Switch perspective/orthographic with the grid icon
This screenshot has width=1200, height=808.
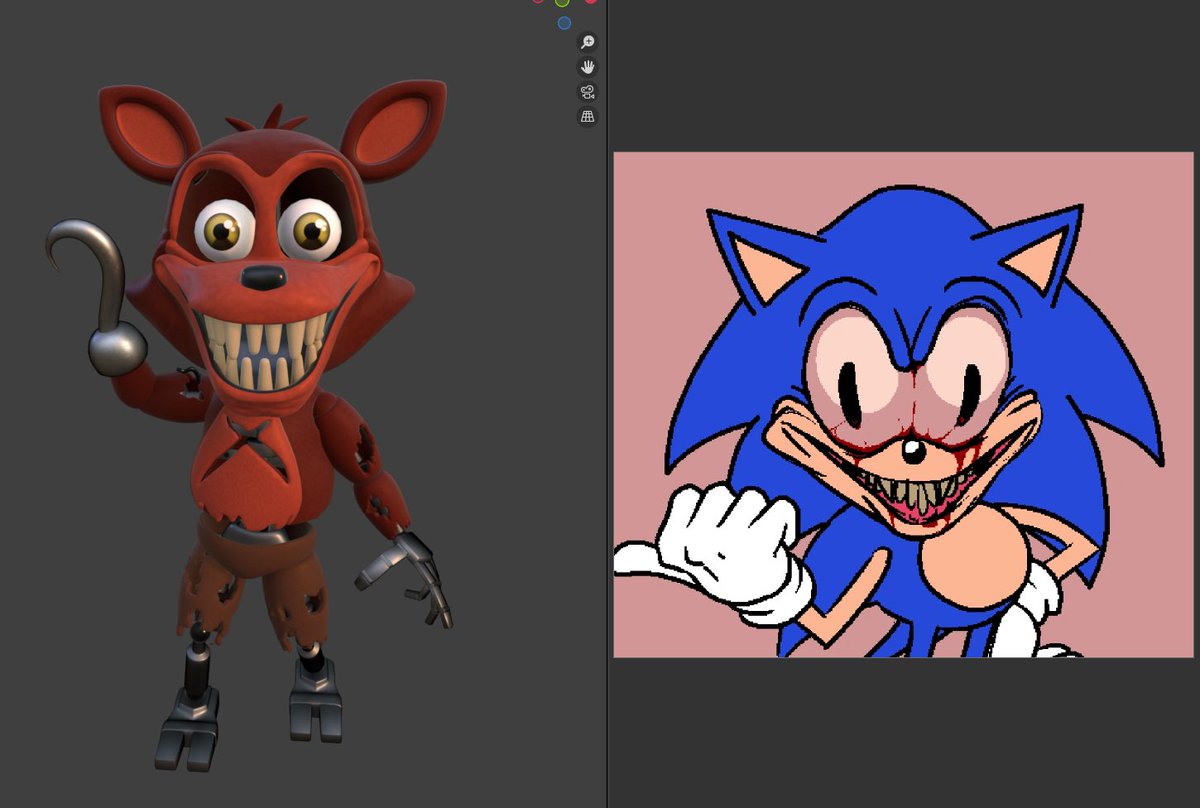[588, 117]
